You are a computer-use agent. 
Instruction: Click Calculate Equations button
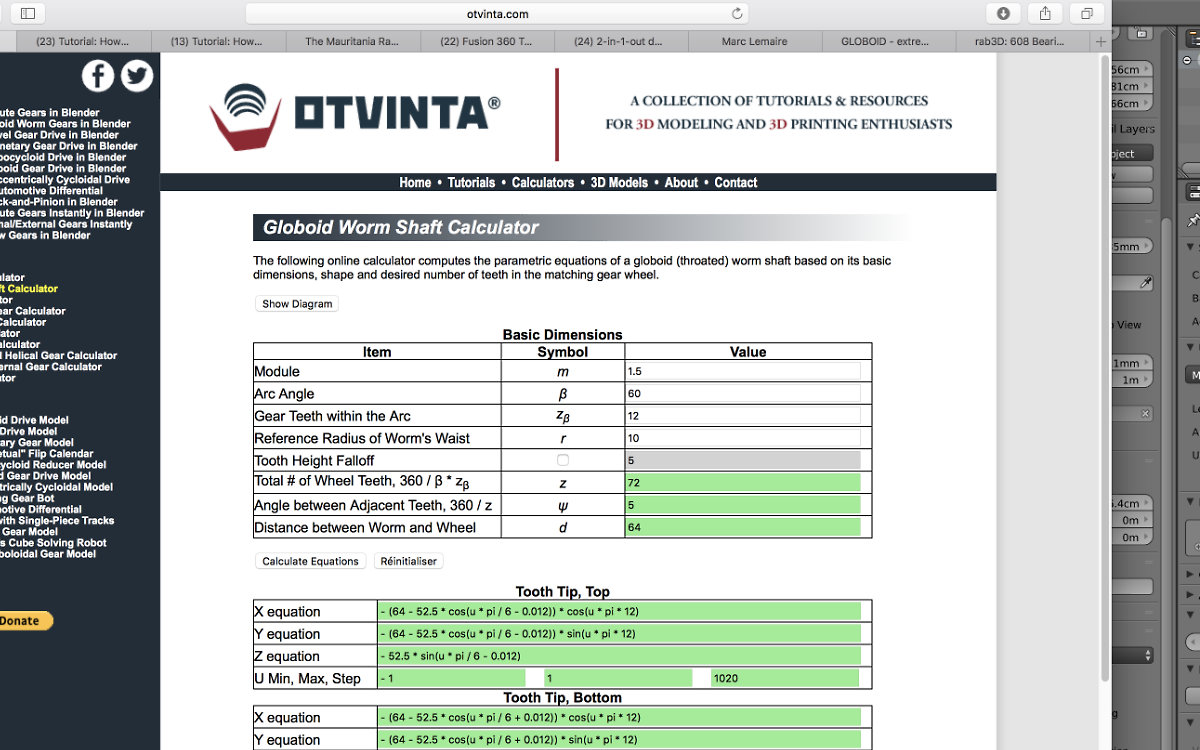(310, 561)
